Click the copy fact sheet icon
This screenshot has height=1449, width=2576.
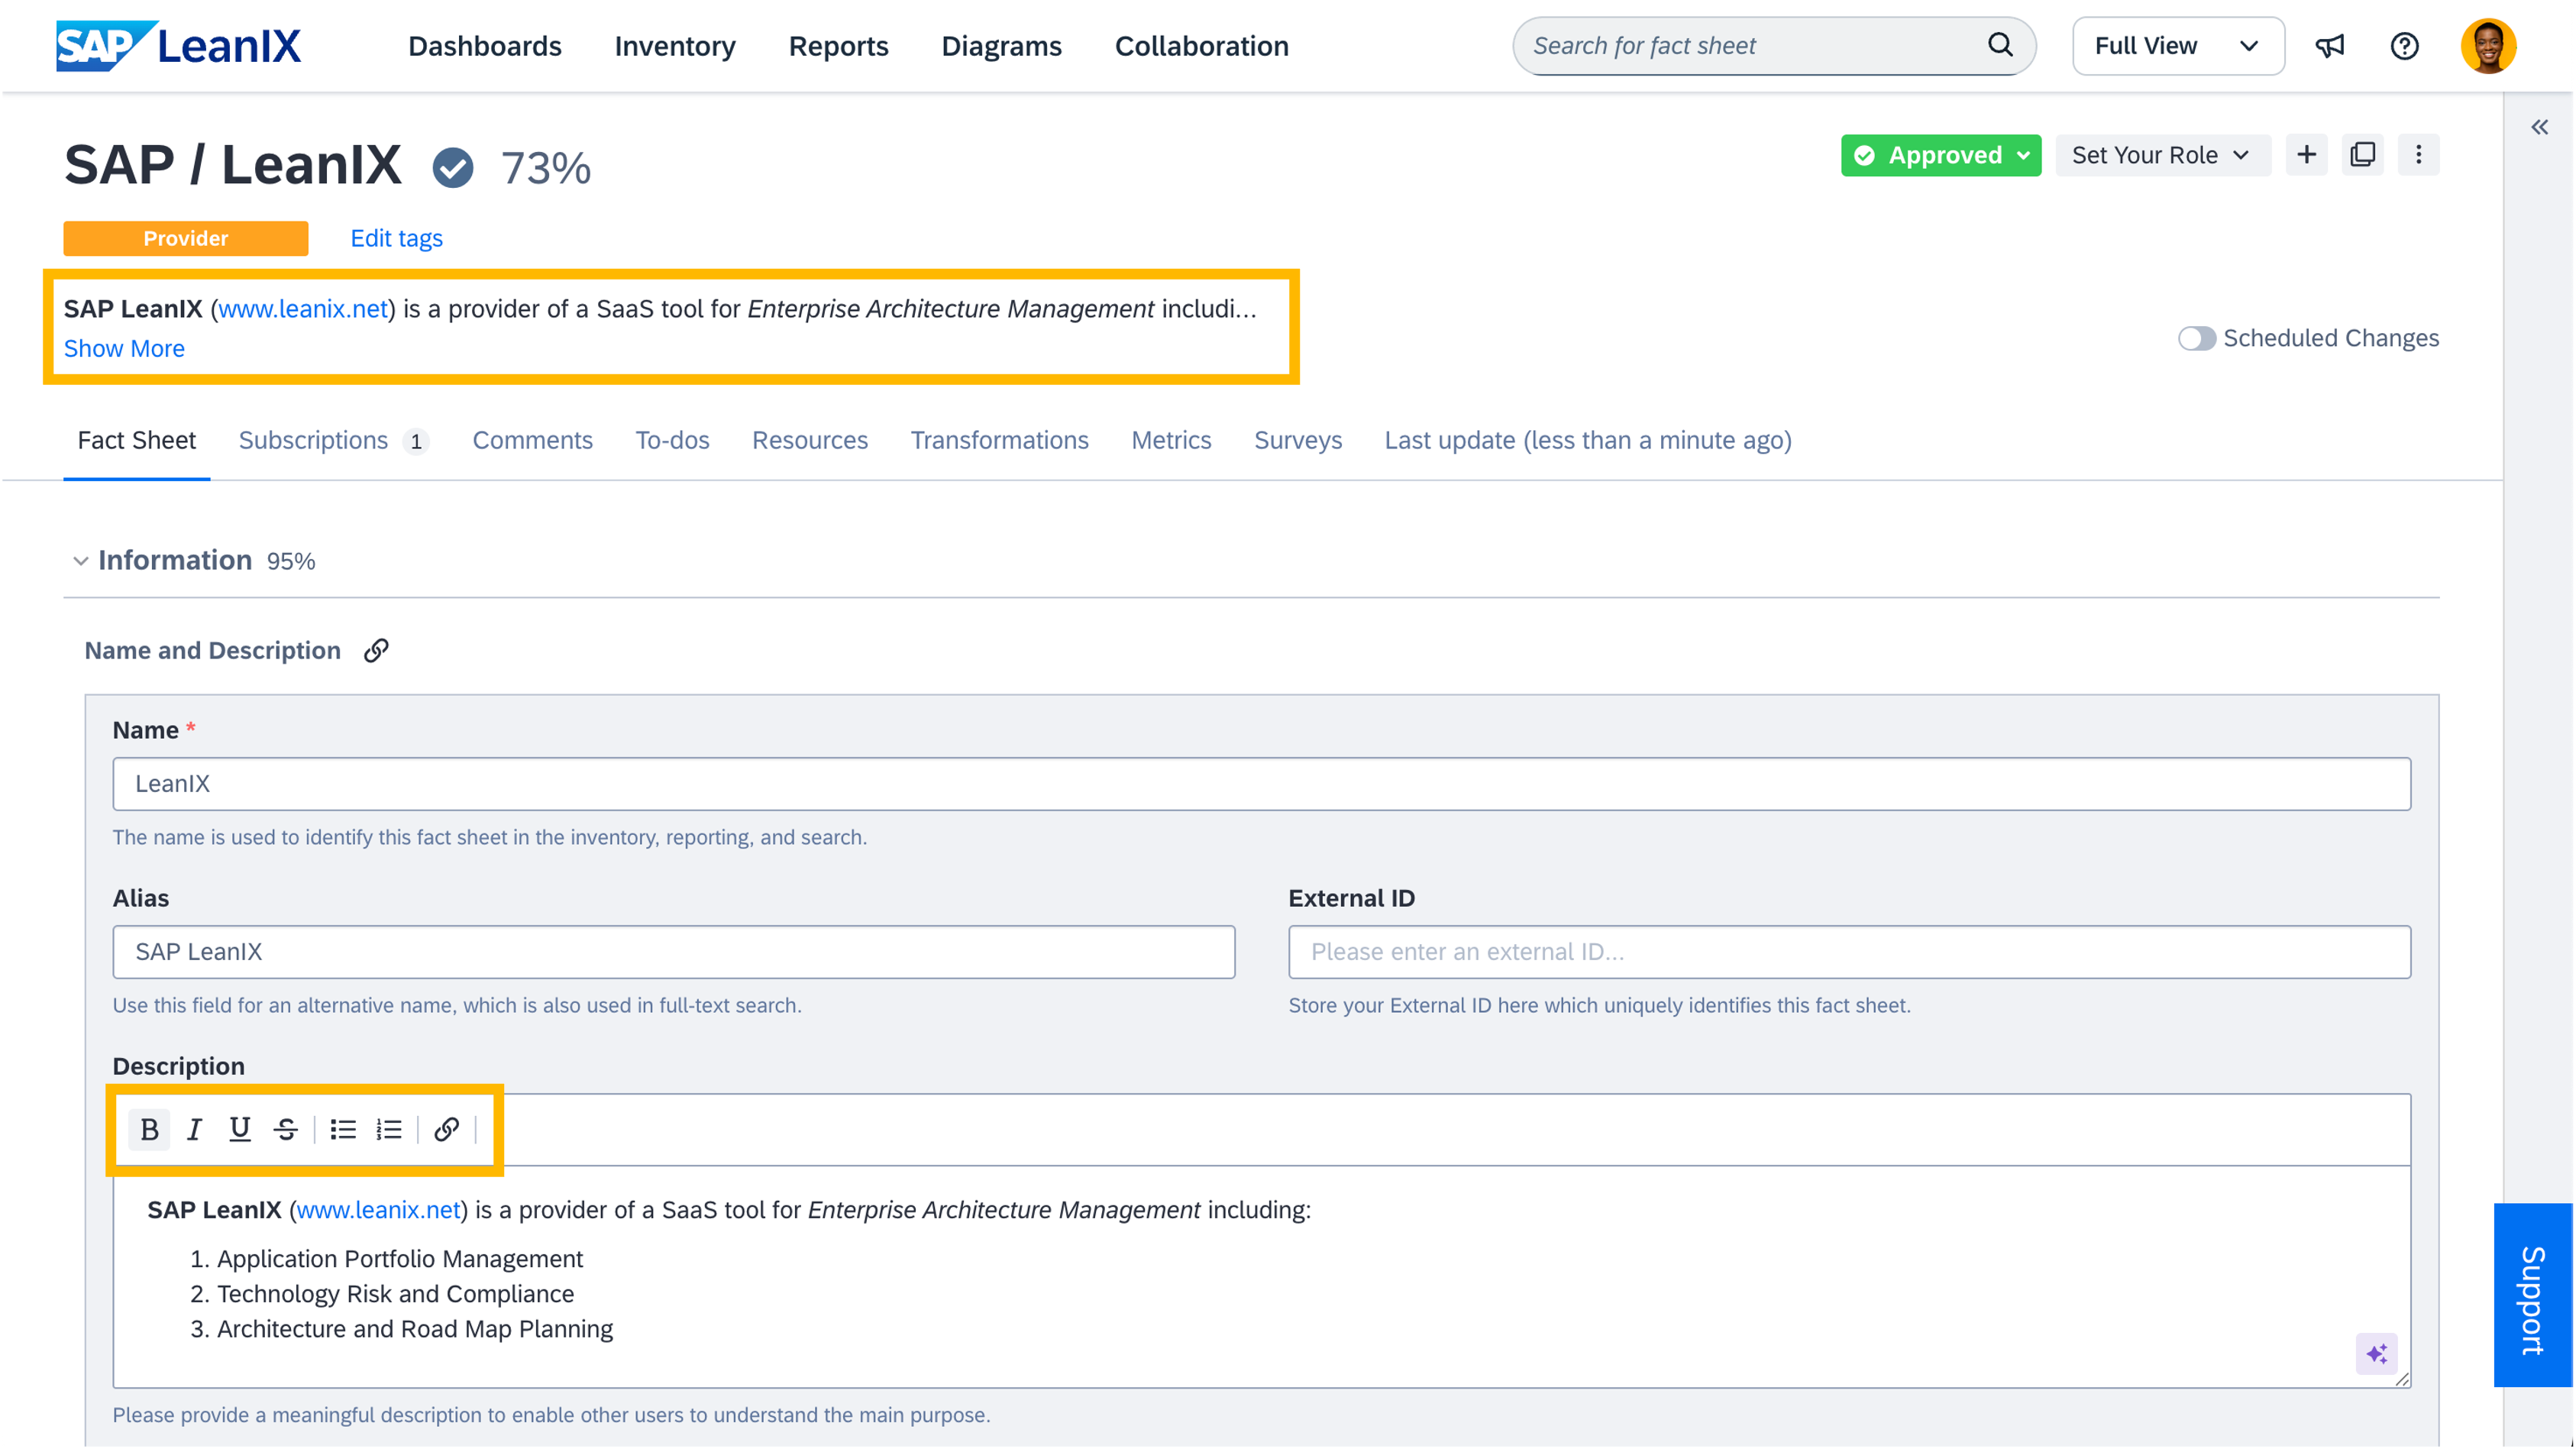2362,155
